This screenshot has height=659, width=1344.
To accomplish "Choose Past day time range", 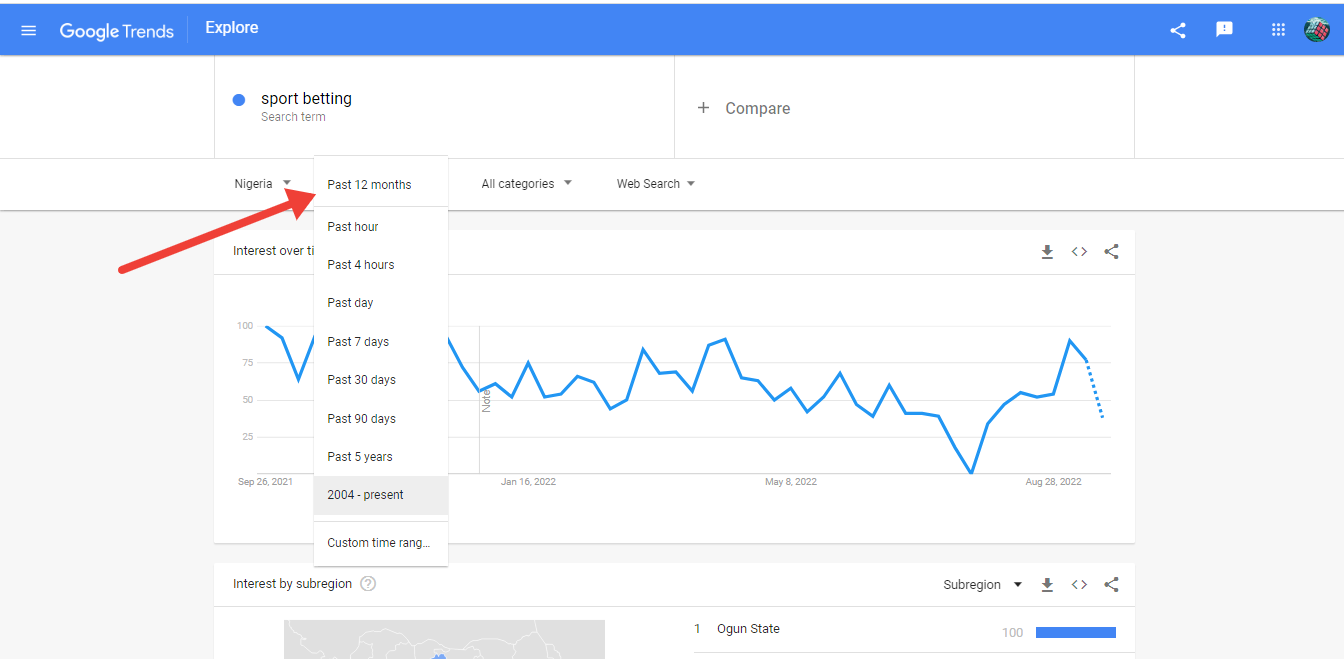I will pos(381,303).
